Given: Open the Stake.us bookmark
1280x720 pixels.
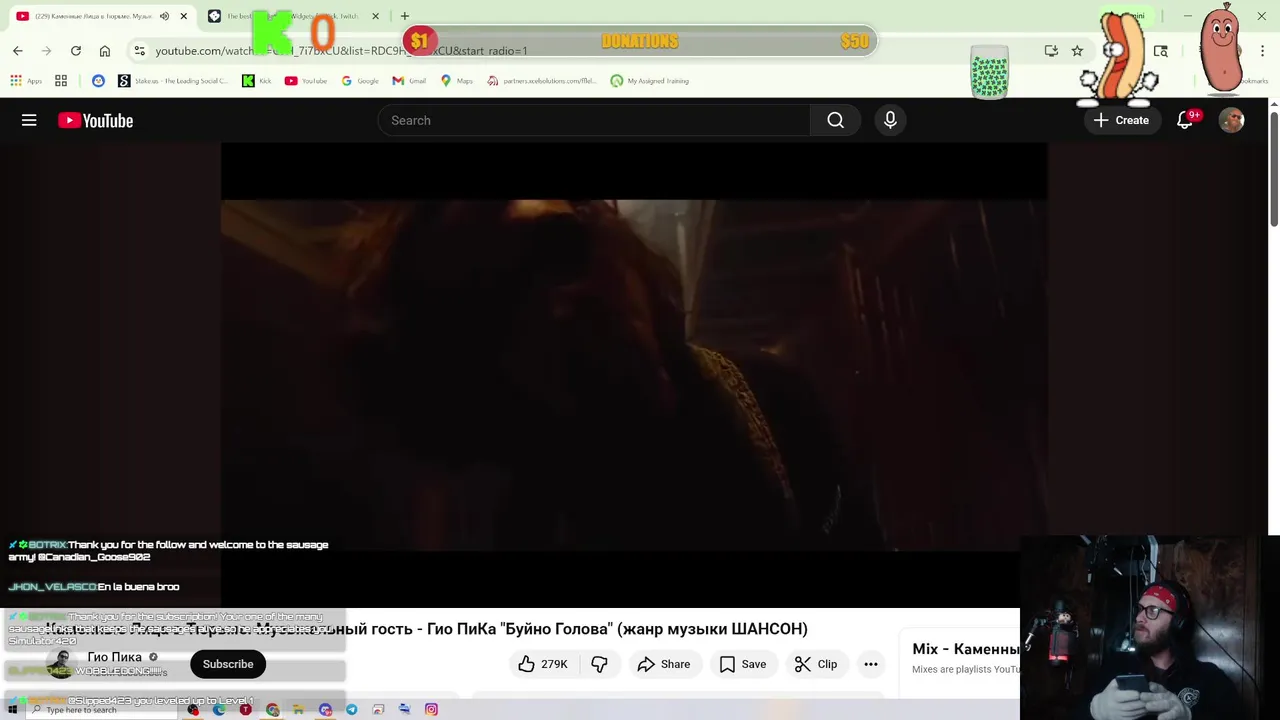Looking at the screenshot, I should pyautogui.click(x=173, y=81).
